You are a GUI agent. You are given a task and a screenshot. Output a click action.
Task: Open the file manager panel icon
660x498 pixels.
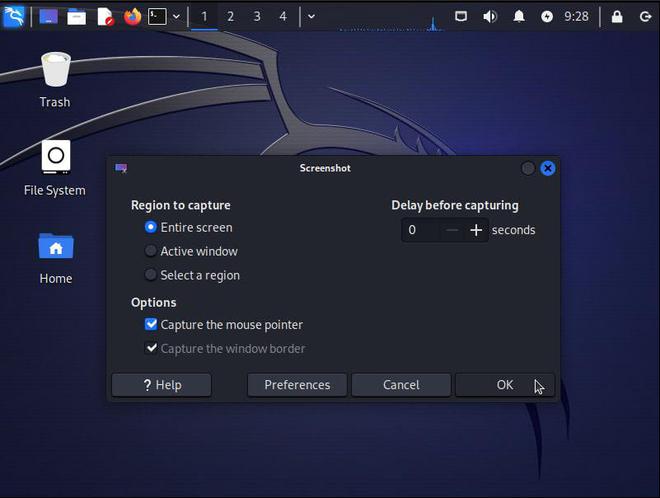[x=77, y=17]
